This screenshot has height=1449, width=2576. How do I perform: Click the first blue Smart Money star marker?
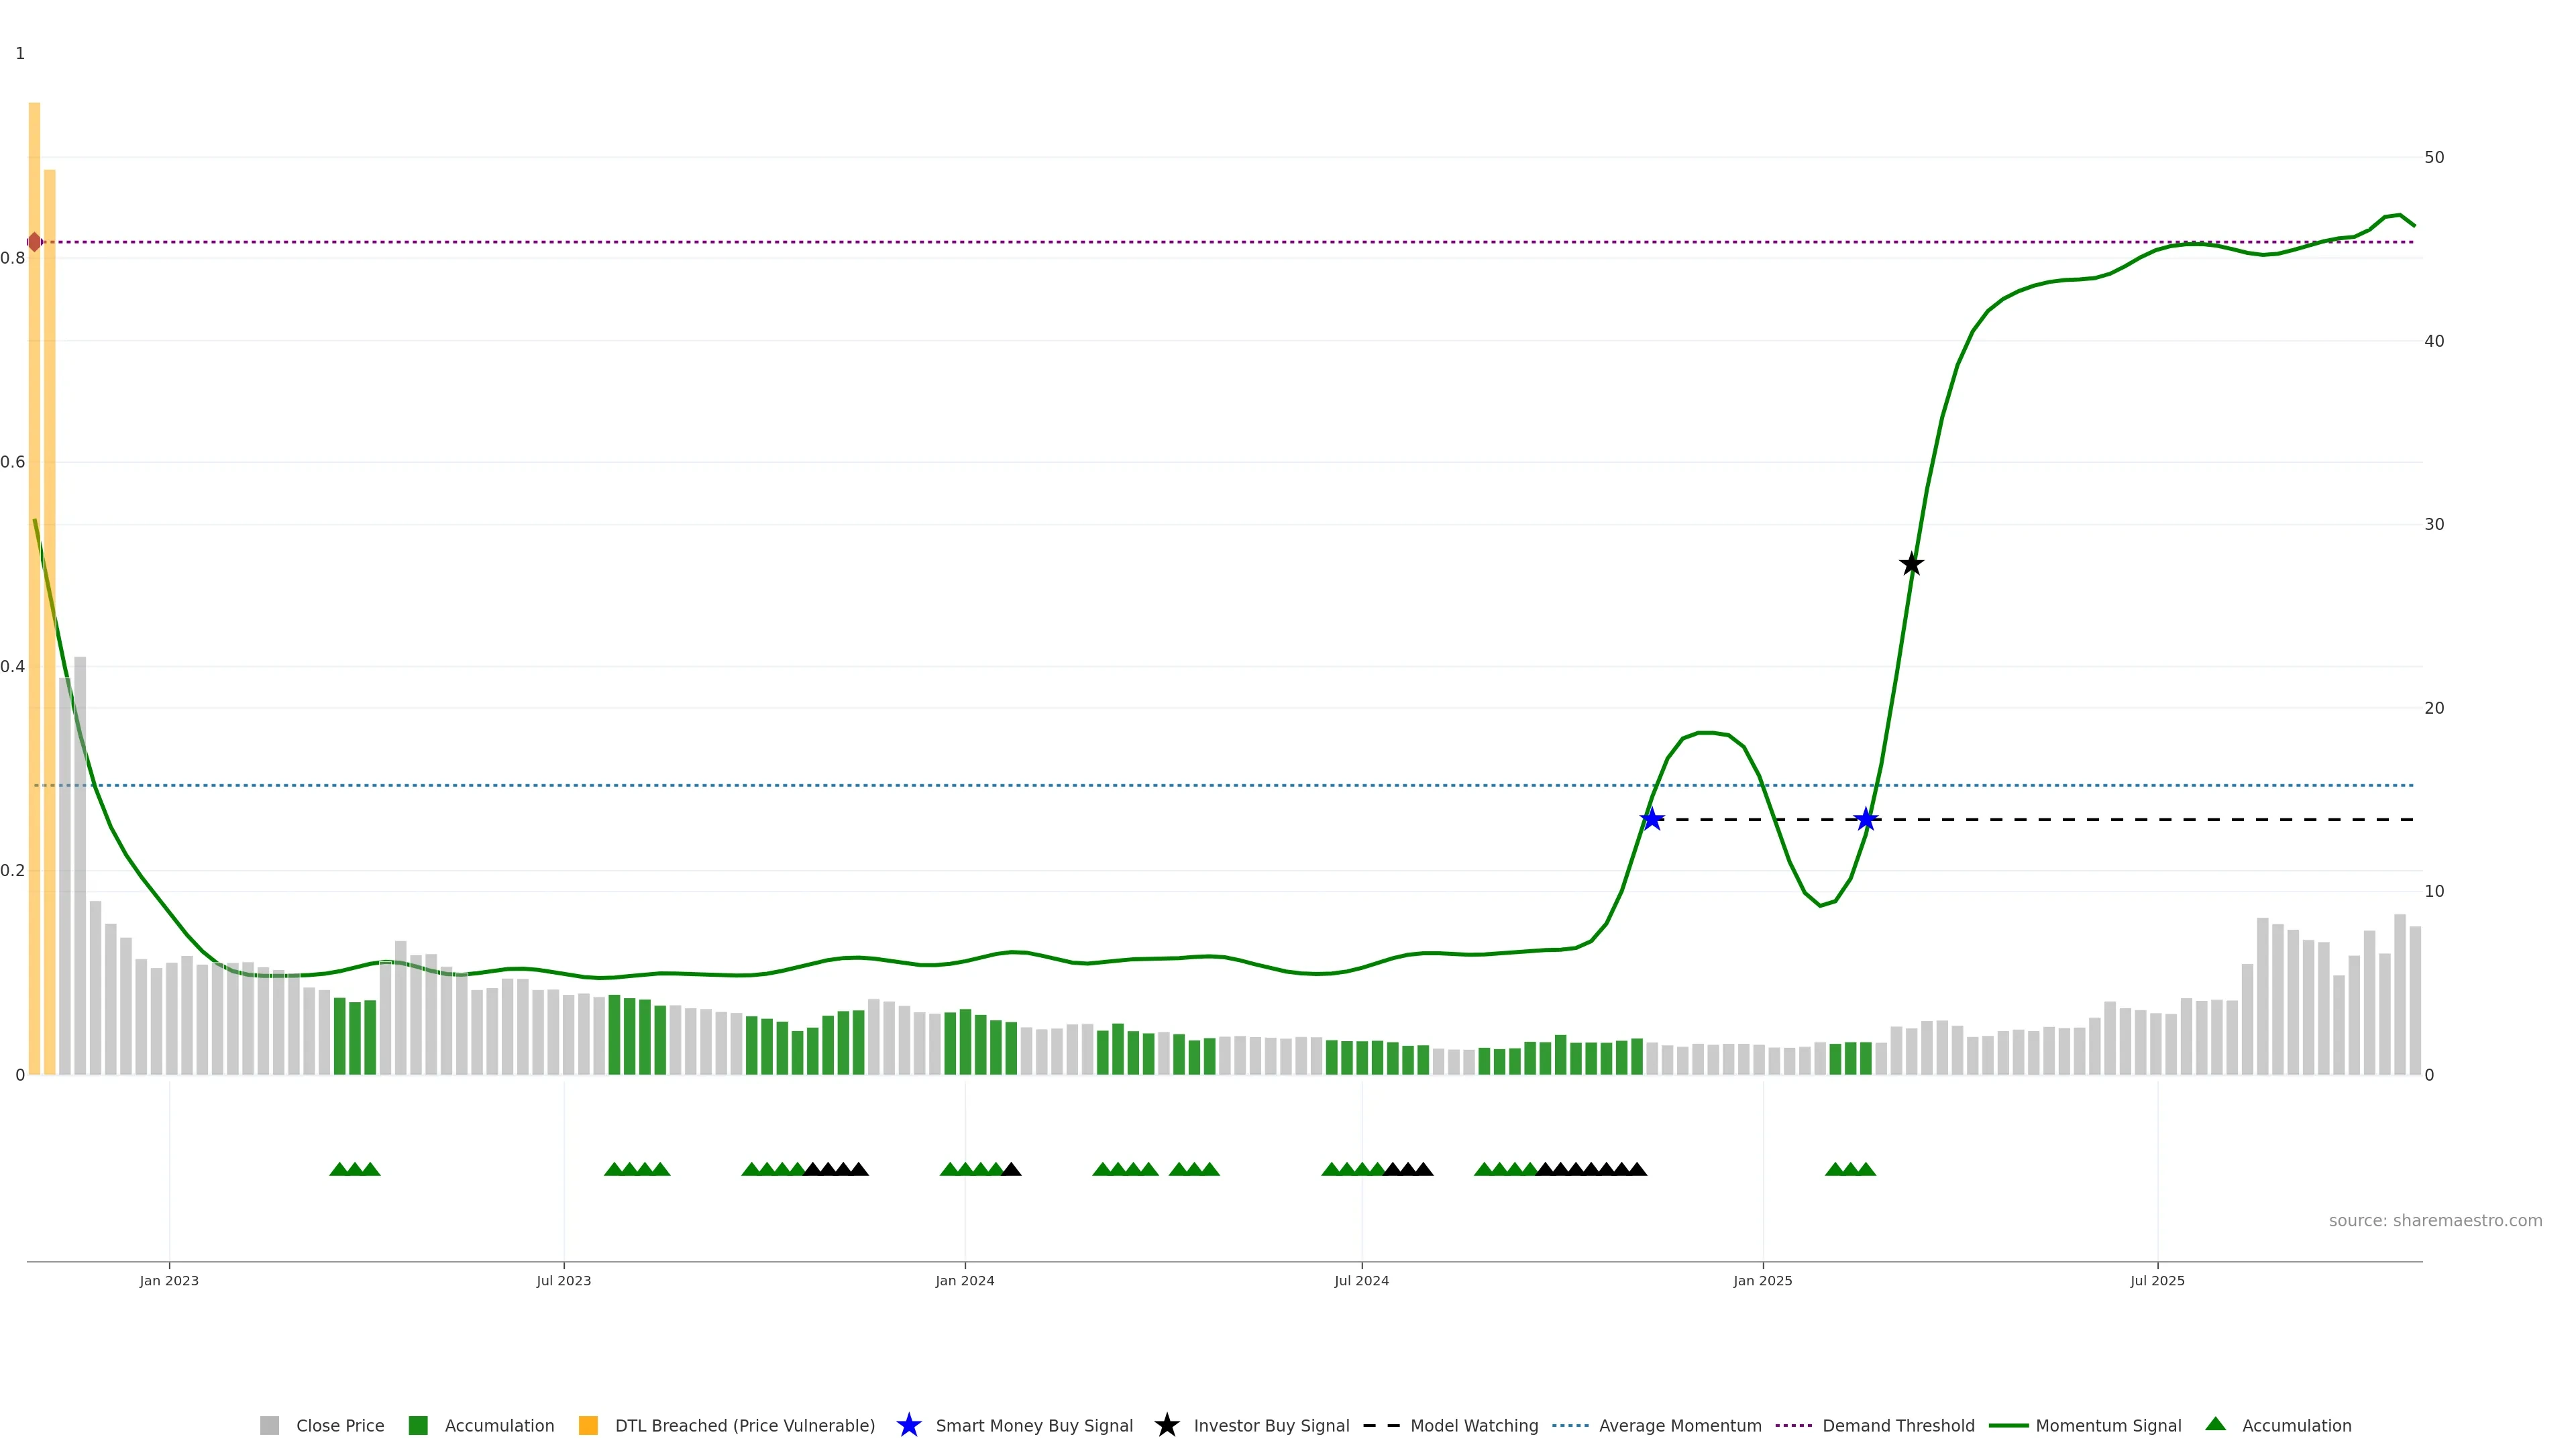1652,819
